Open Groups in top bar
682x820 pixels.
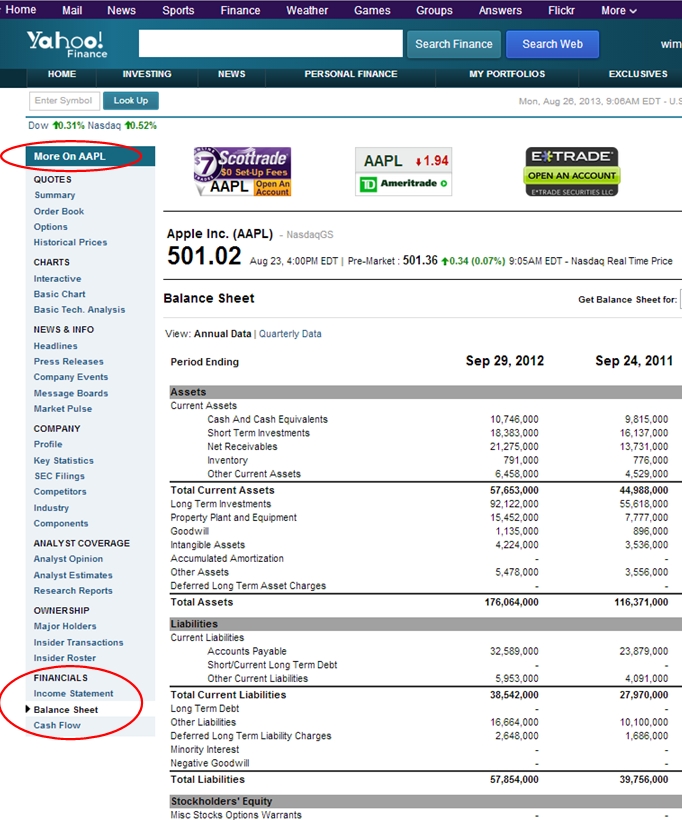click(x=434, y=10)
